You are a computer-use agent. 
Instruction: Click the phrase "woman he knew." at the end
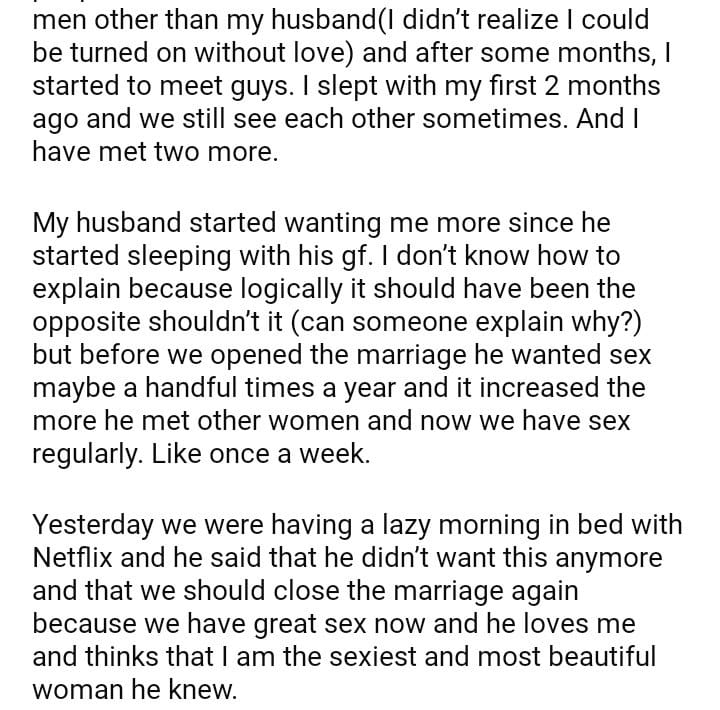[x=135, y=691]
